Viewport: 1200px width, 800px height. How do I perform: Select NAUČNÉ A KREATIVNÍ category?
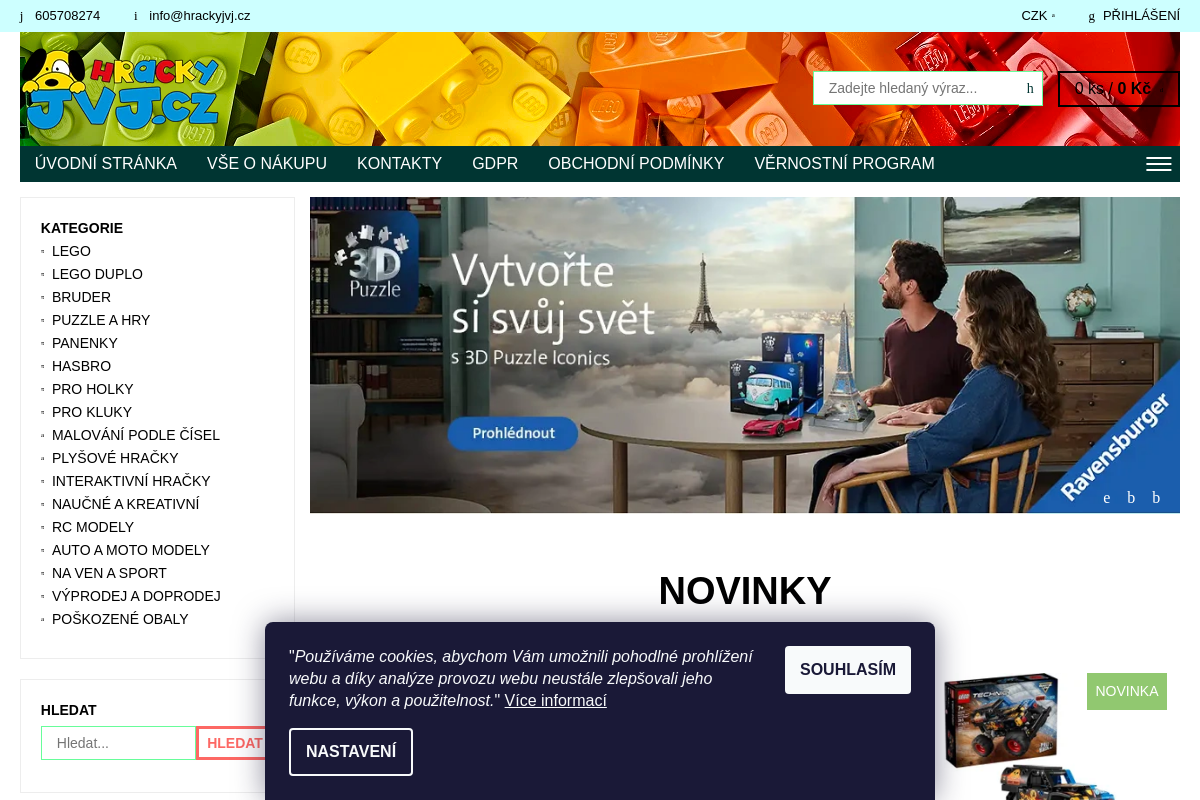pos(126,504)
